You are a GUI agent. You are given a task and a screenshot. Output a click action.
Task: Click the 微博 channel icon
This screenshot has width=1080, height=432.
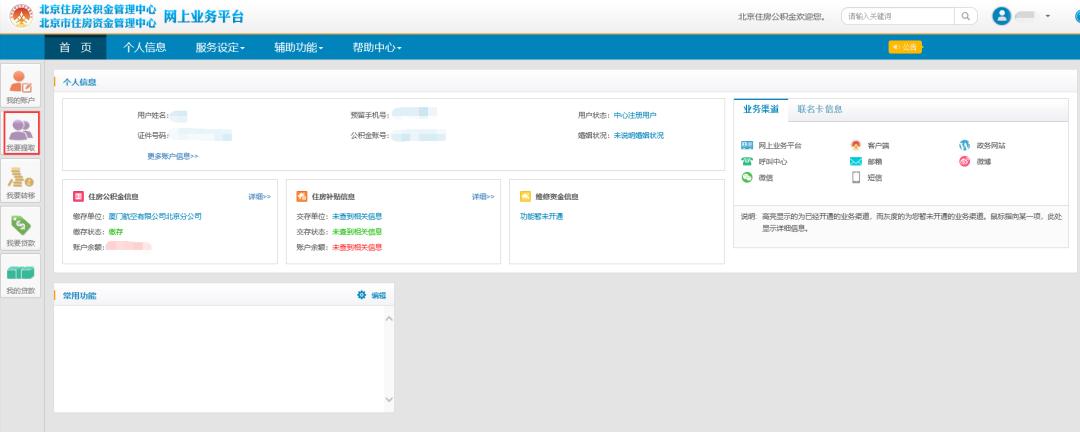click(964, 161)
